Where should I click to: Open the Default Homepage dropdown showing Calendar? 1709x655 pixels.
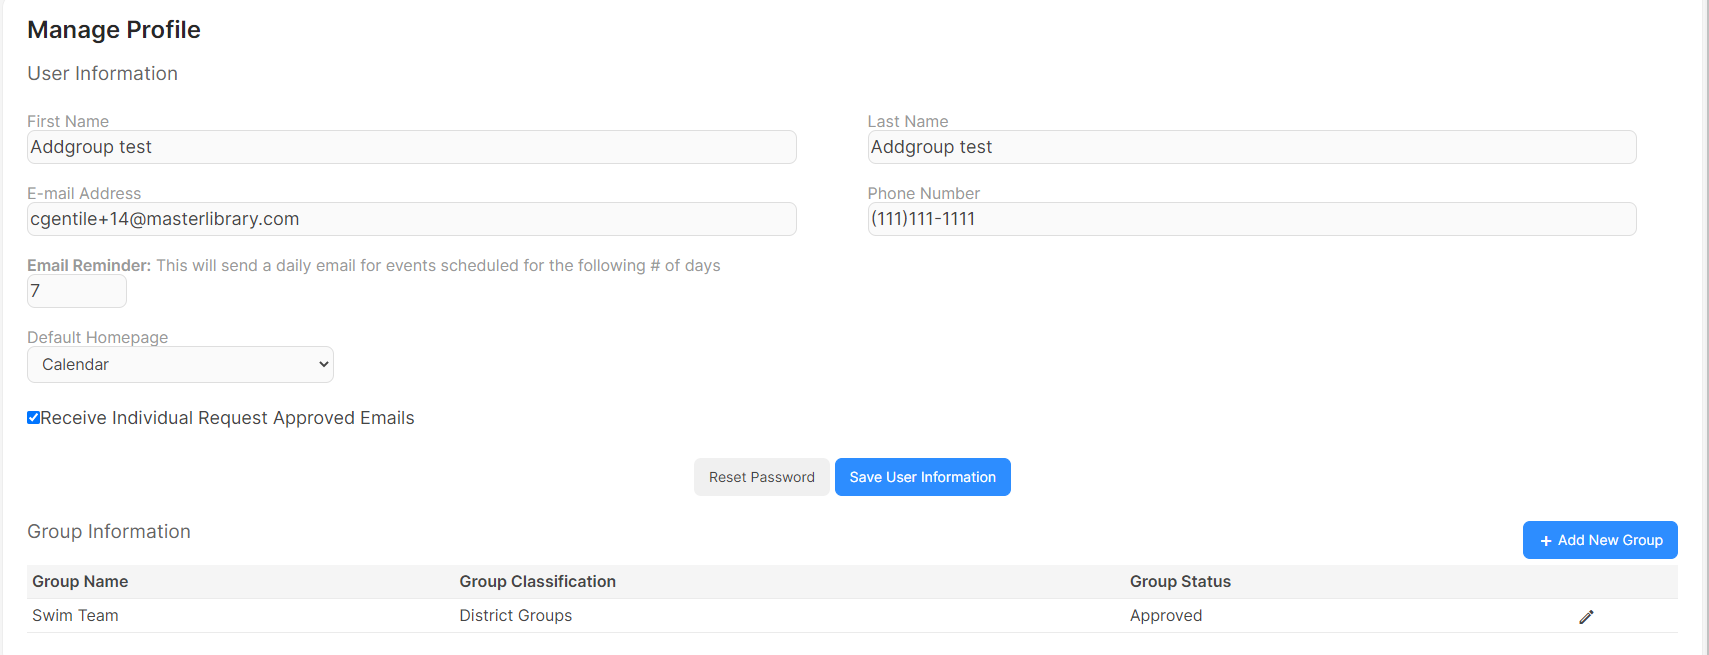coord(180,365)
